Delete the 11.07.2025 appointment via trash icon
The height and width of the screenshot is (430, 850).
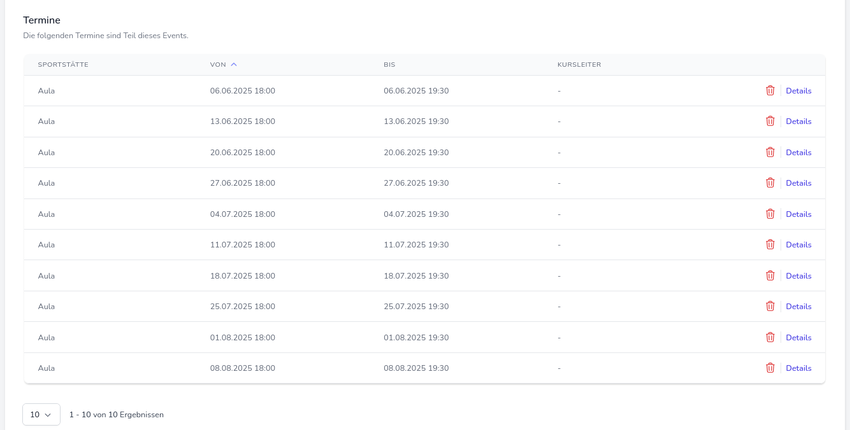click(770, 245)
